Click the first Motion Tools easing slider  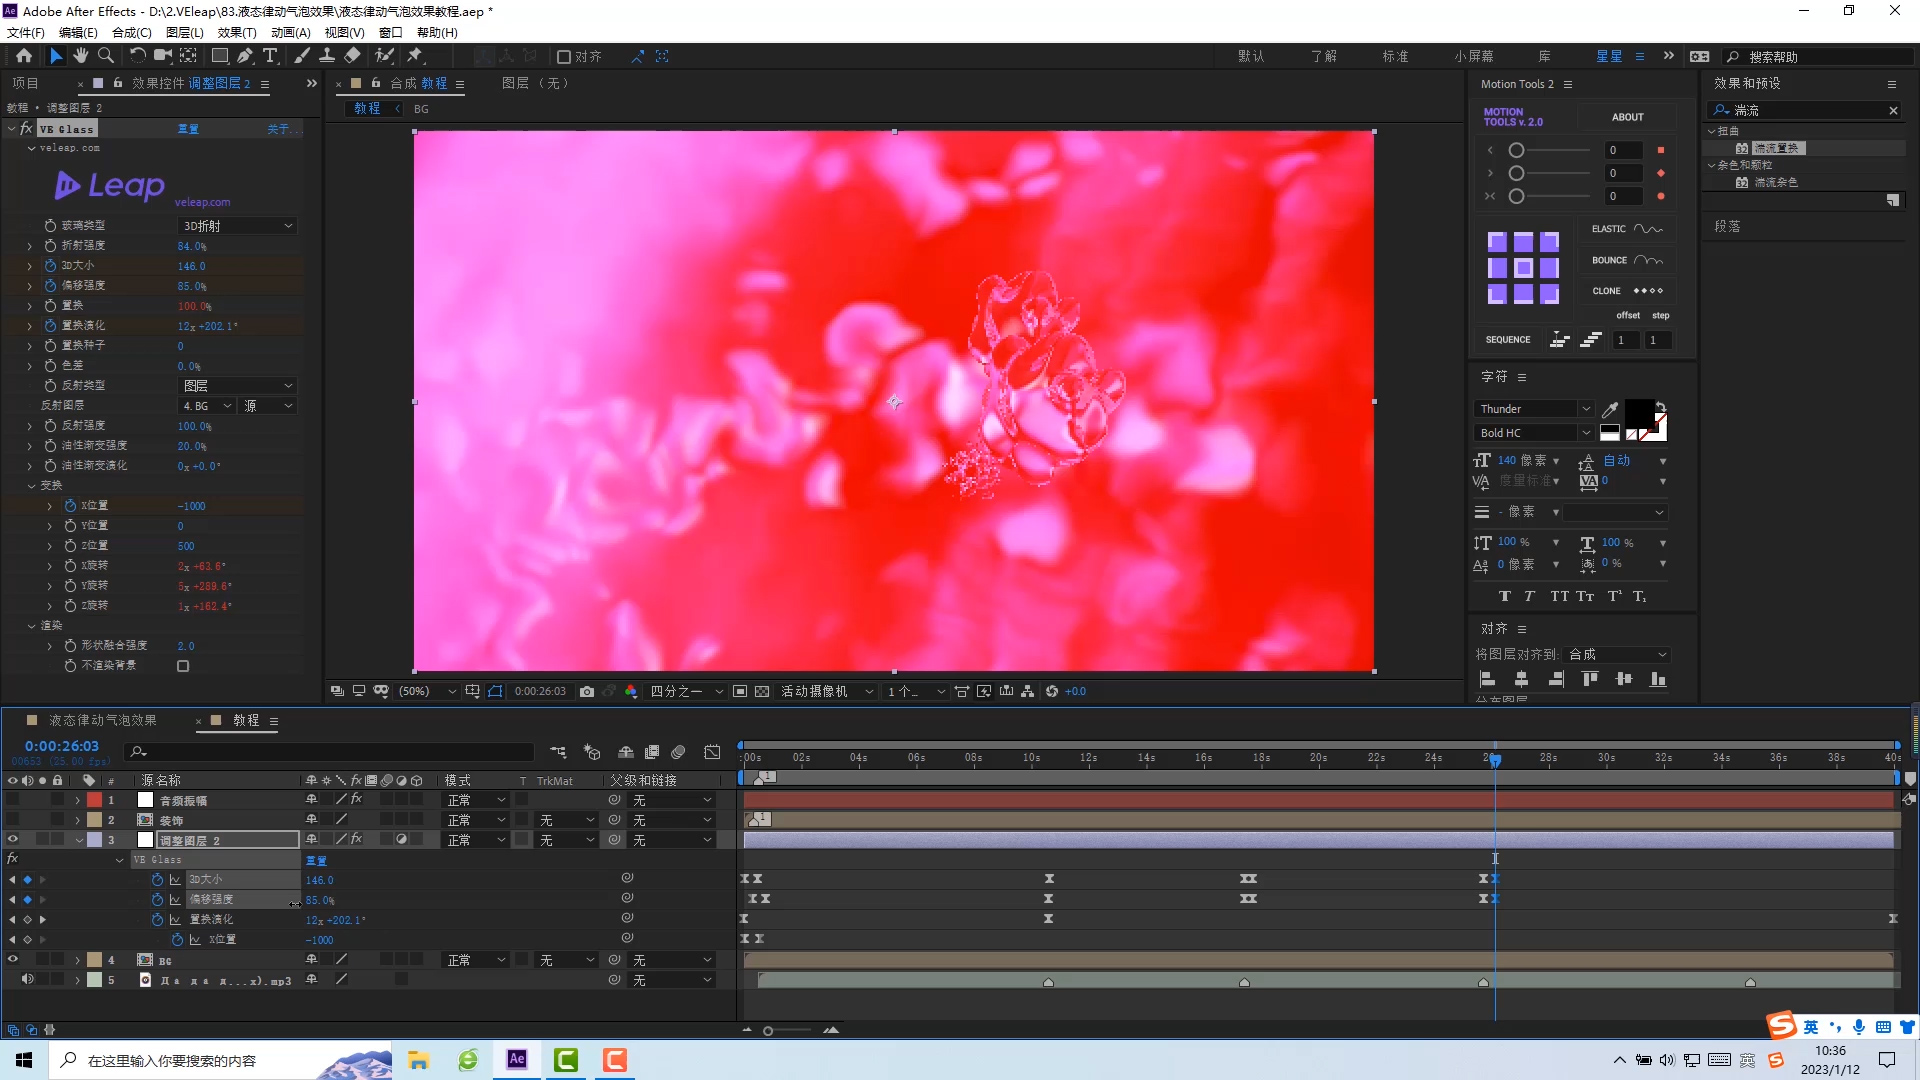tap(1549, 150)
